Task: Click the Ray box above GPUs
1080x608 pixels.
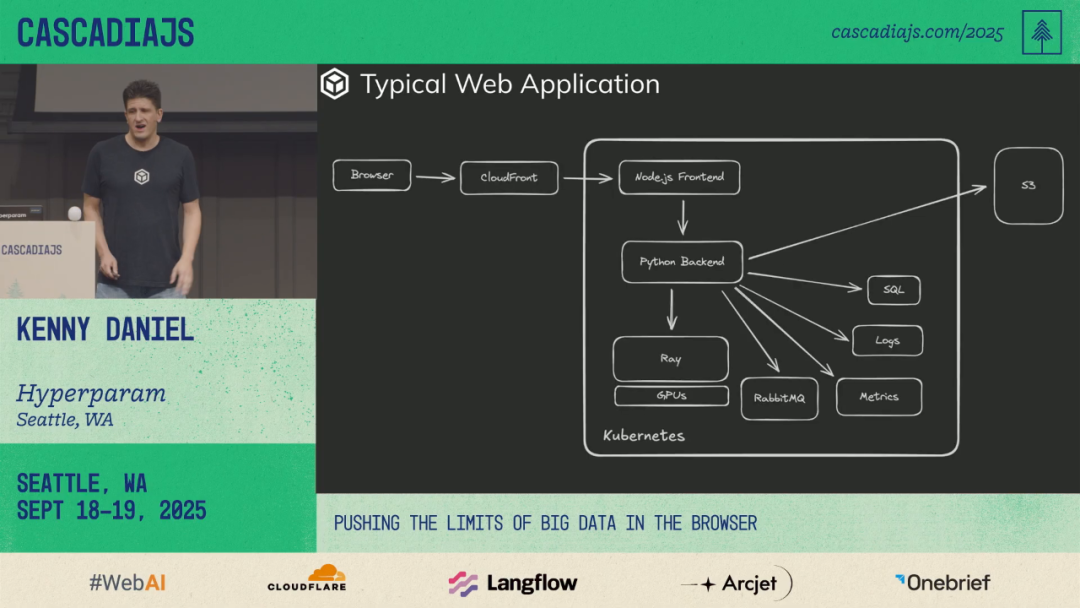Action: [x=670, y=359]
